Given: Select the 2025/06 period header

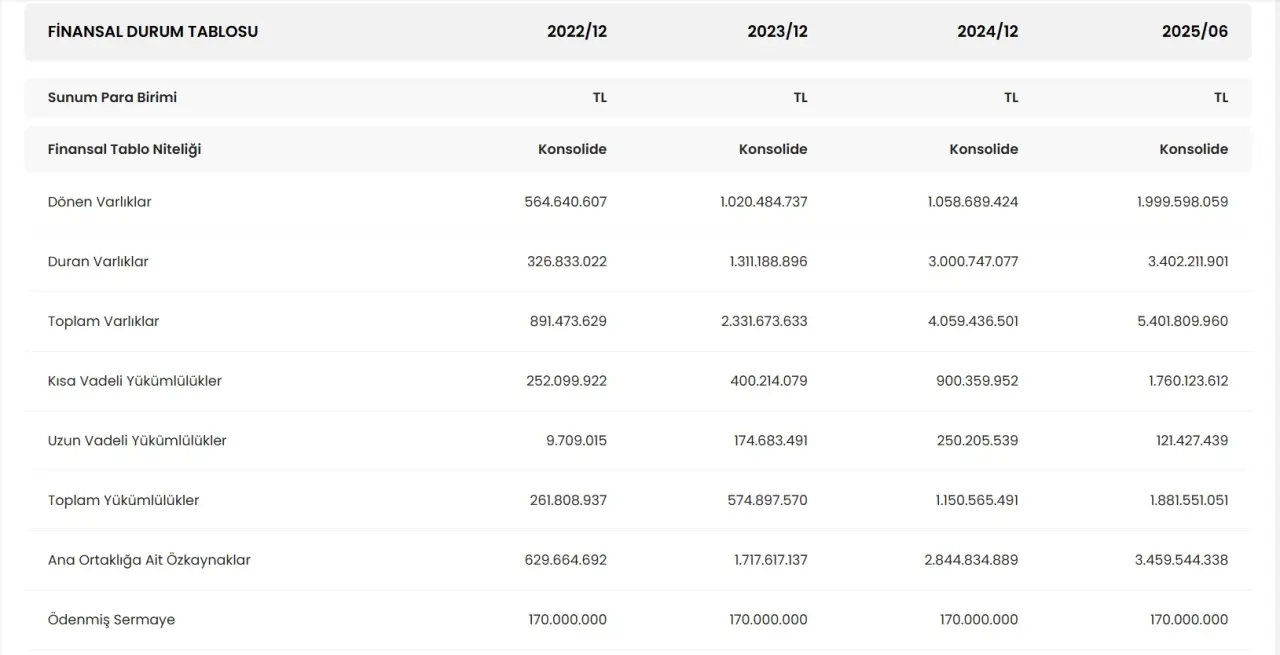Looking at the screenshot, I should [x=1194, y=31].
